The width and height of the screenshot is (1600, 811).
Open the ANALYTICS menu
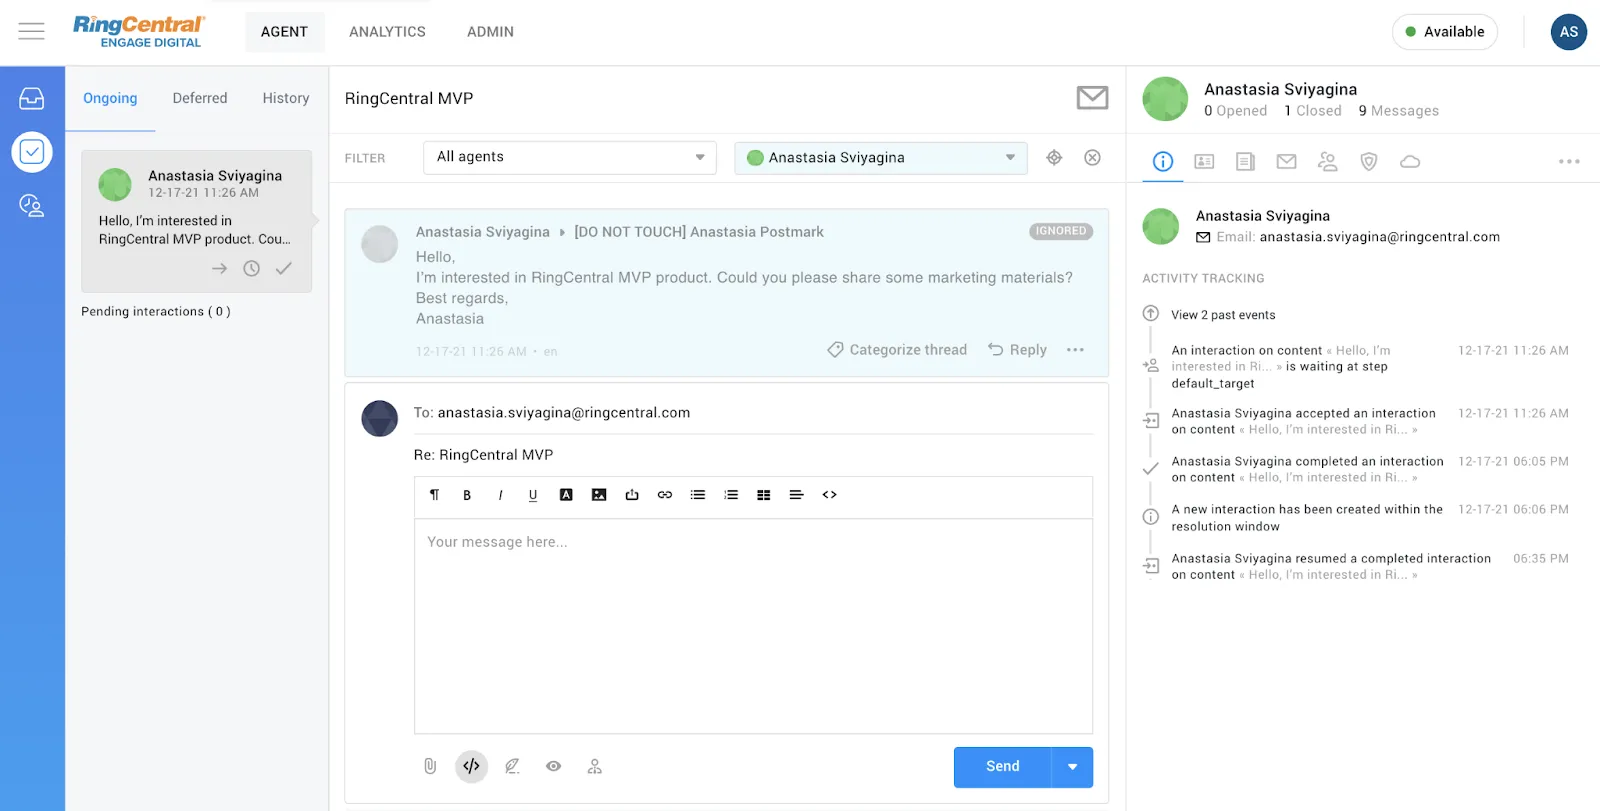pyautogui.click(x=387, y=32)
